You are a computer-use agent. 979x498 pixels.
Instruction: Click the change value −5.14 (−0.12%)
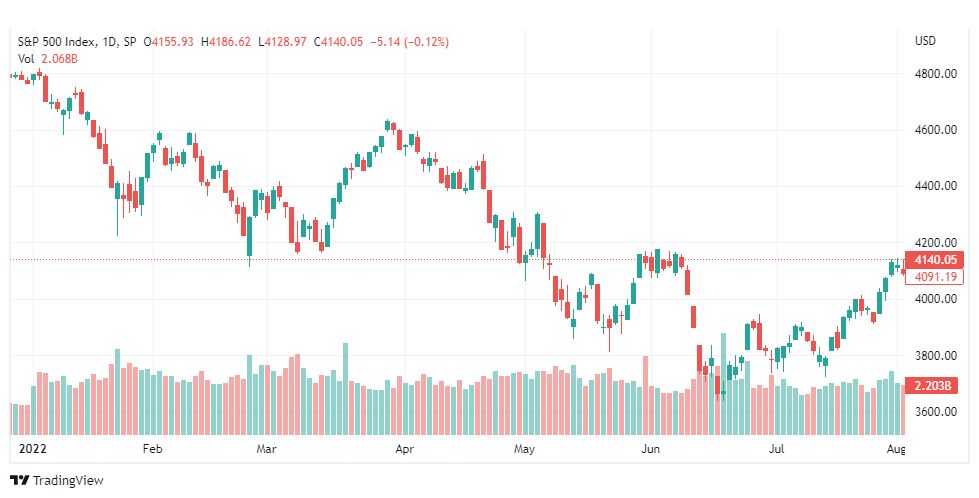click(x=410, y=42)
